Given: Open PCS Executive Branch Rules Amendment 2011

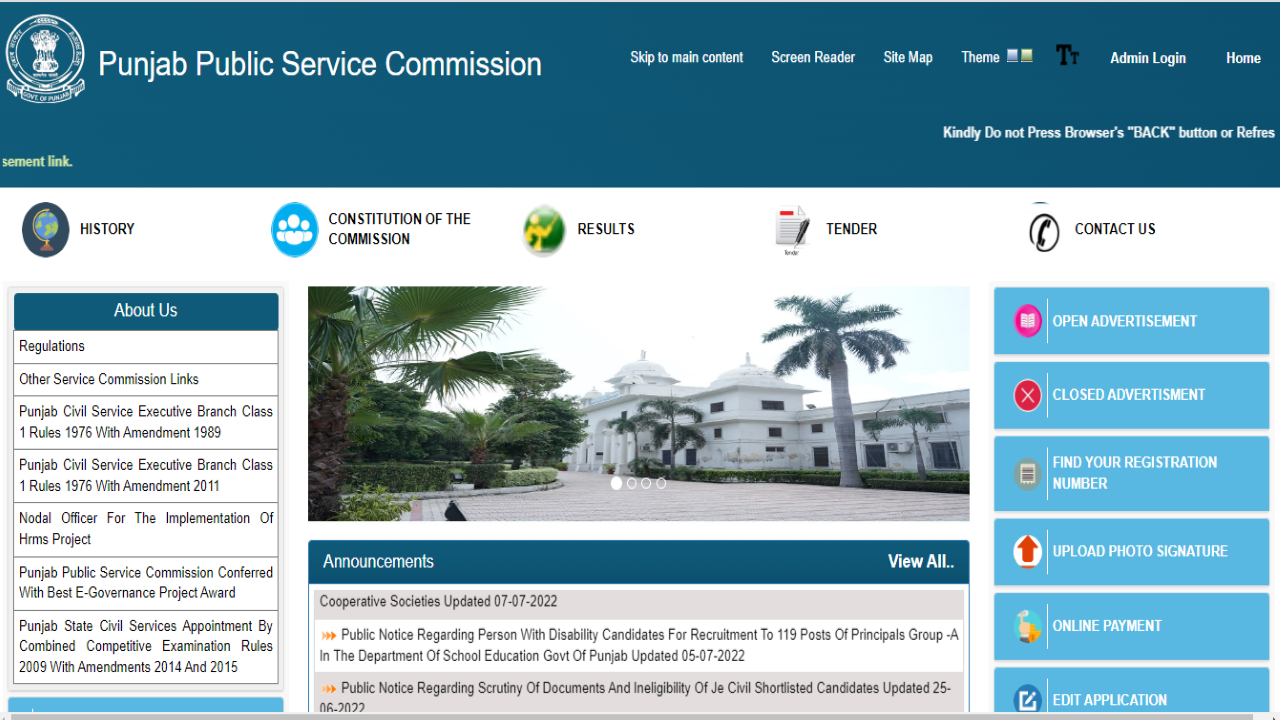Looking at the screenshot, I should pos(146,475).
